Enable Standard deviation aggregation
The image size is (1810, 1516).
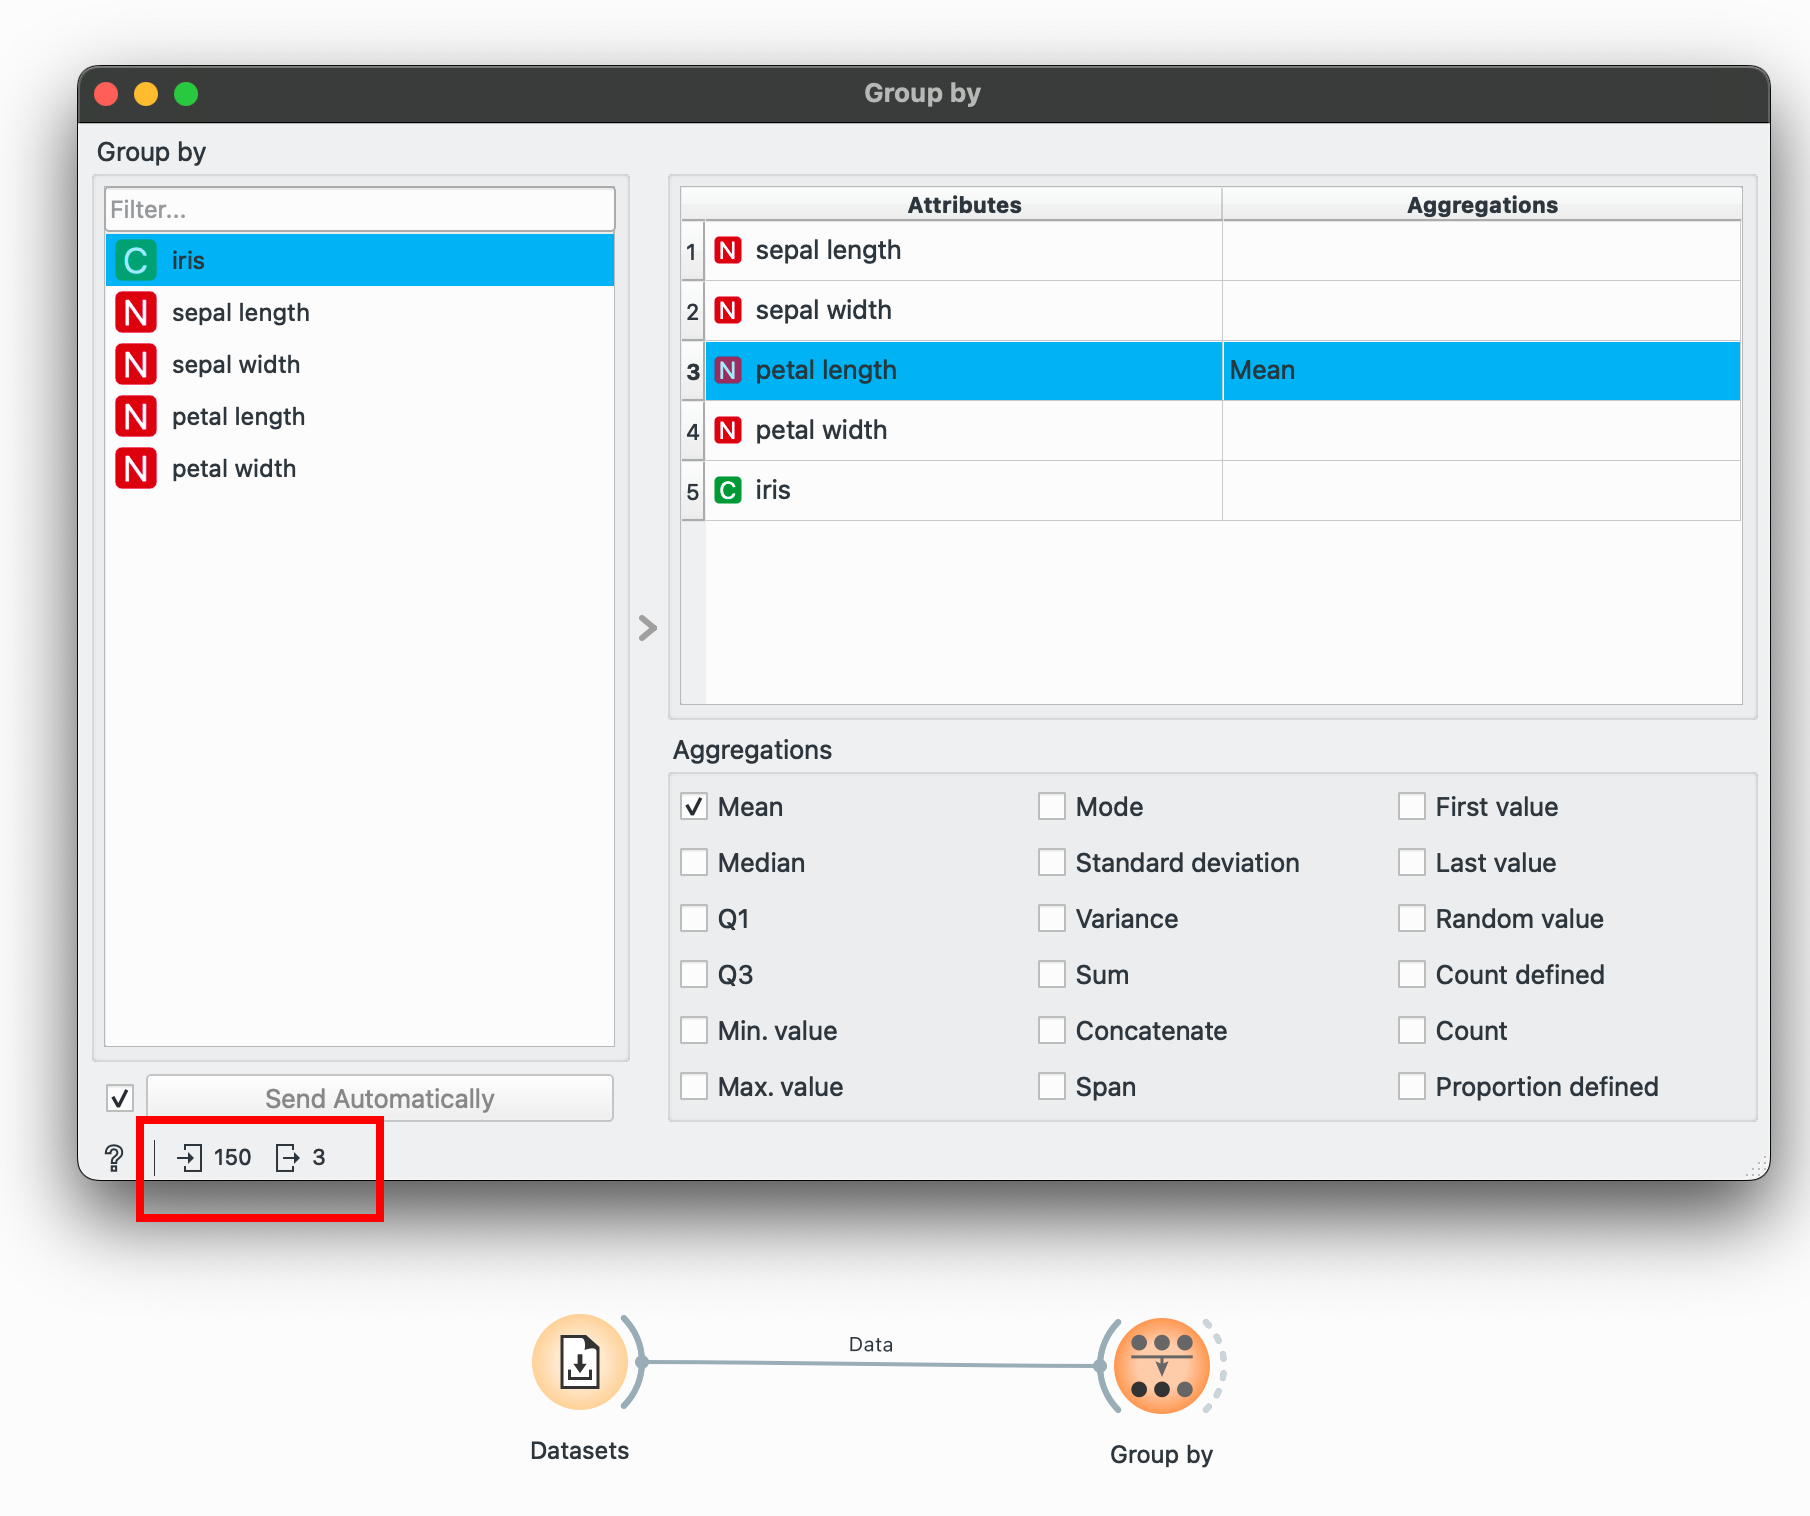pos(1052,863)
